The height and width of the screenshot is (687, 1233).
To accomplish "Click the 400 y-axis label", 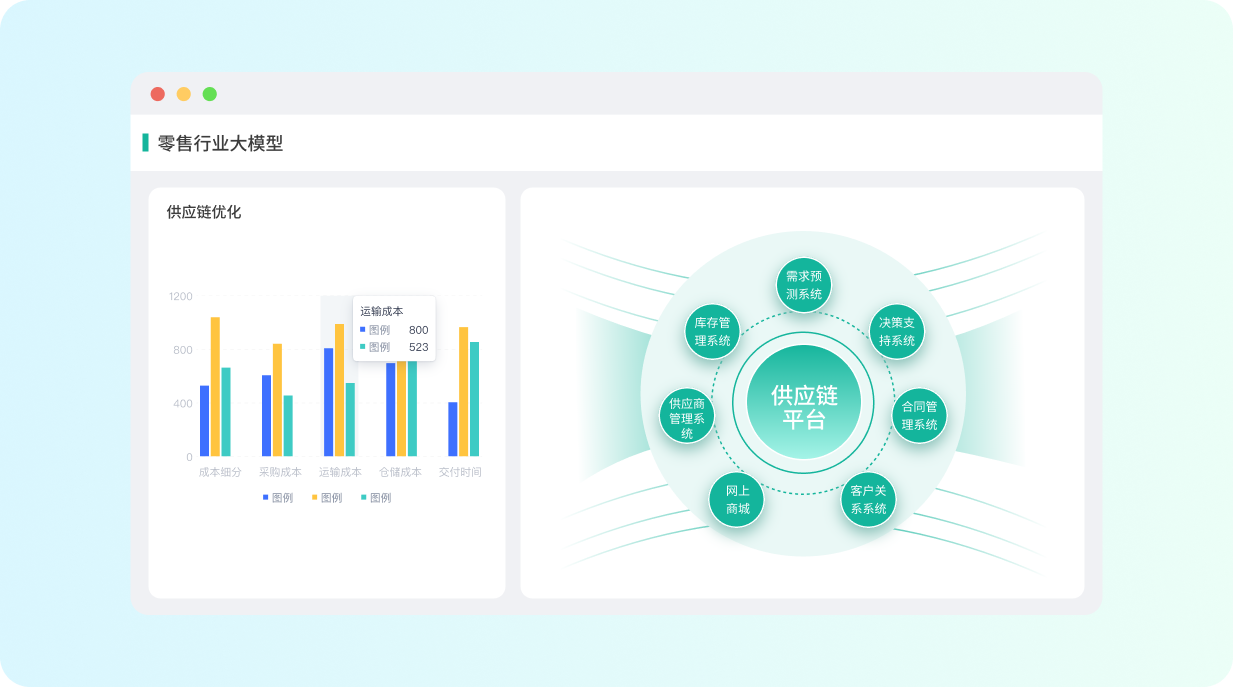I will point(183,403).
